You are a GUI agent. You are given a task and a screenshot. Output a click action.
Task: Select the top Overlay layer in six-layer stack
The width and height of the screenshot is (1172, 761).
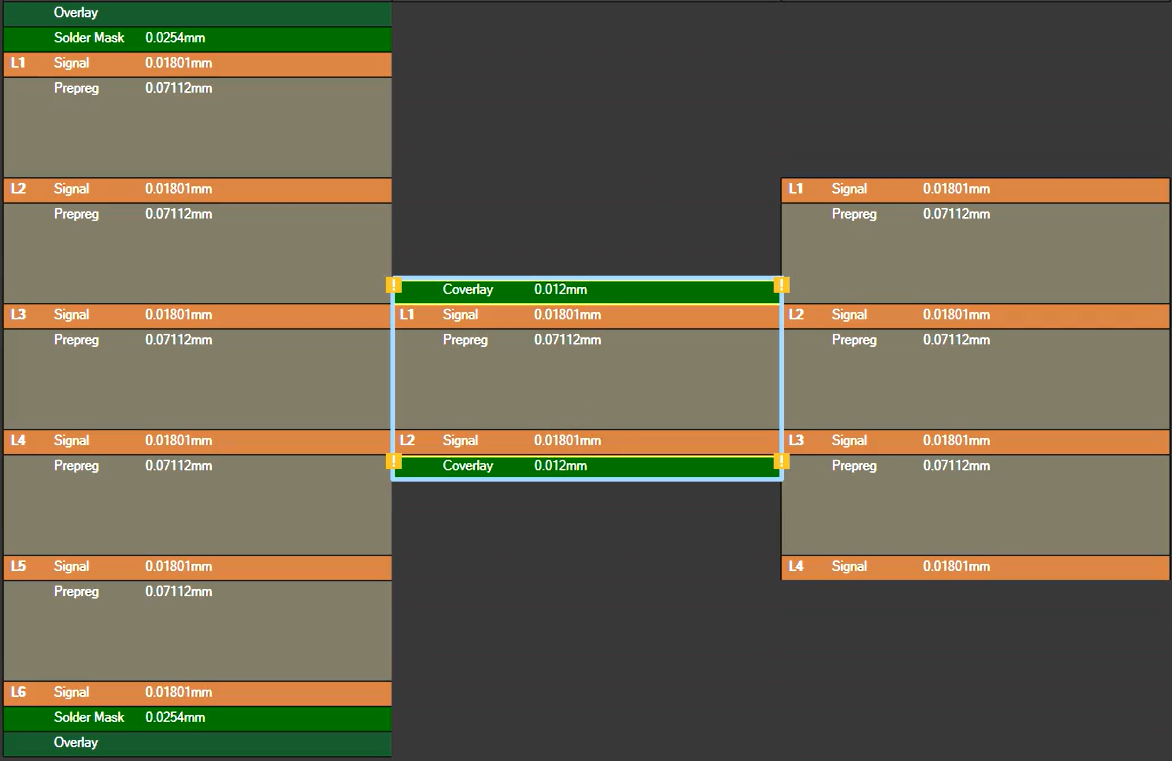coord(197,13)
